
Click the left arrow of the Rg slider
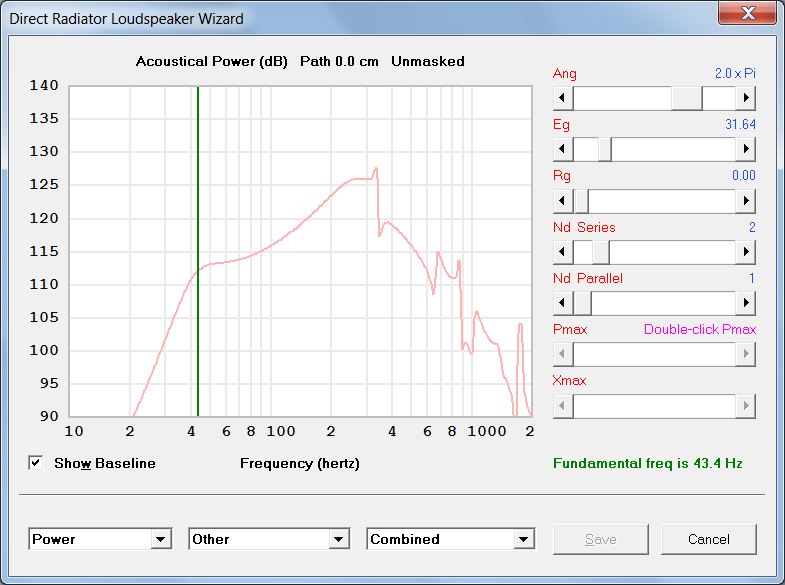click(563, 201)
